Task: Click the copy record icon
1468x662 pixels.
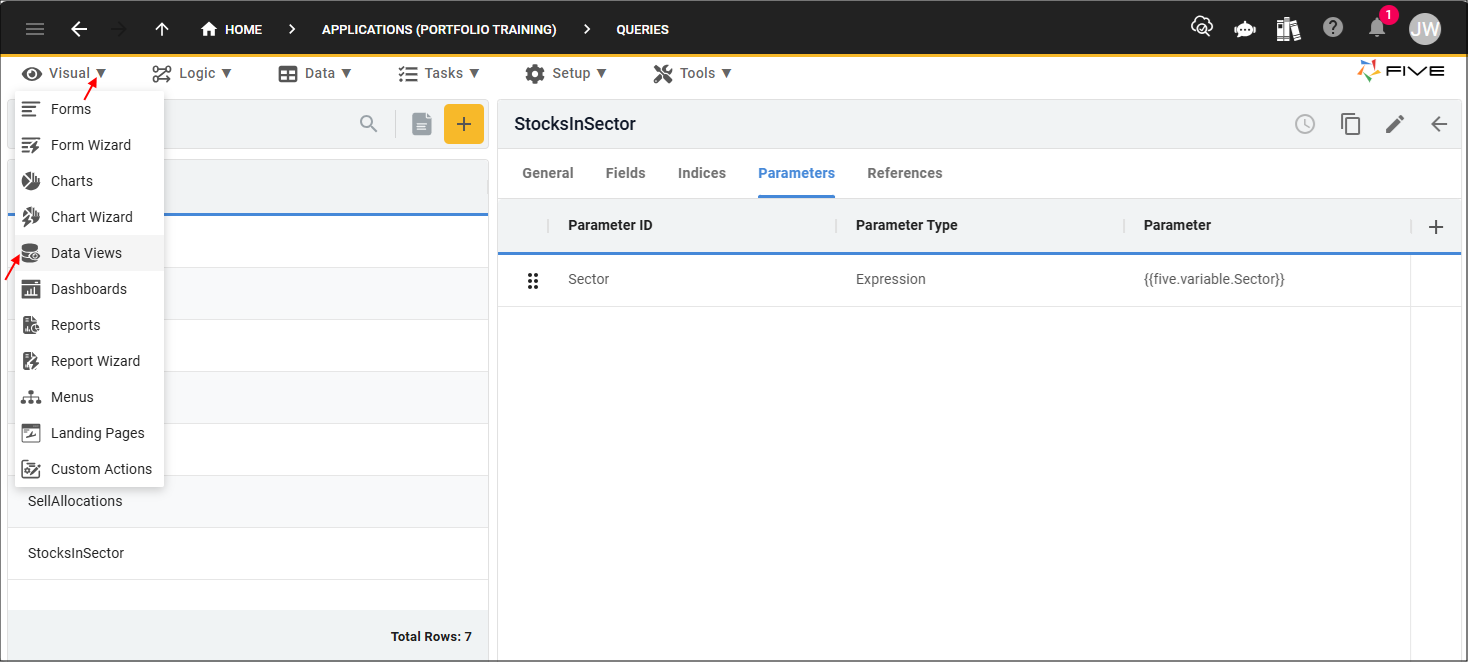Action: 1351,124
